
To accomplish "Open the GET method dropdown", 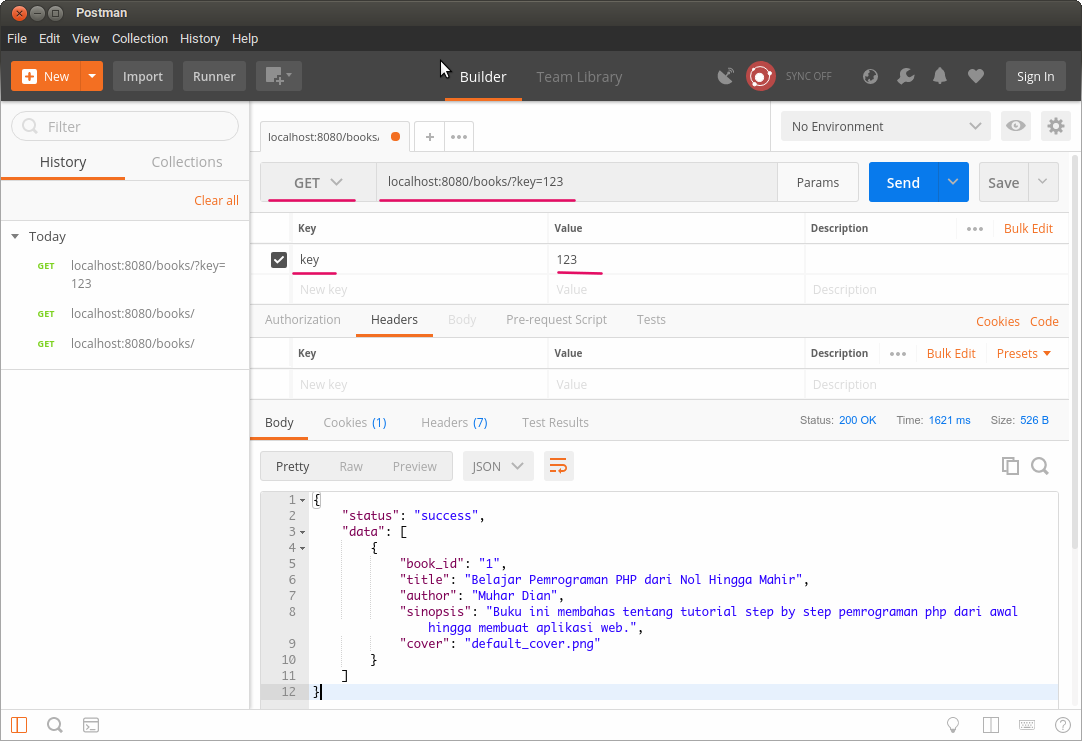I will tap(318, 182).
